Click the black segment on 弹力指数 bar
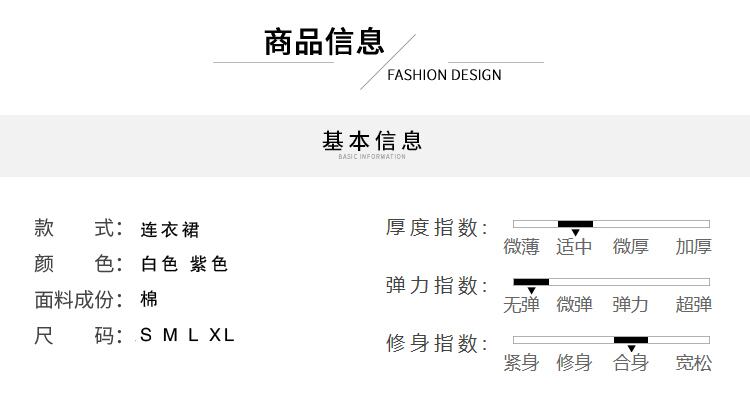This screenshot has width=750, height=418. tap(531, 282)
